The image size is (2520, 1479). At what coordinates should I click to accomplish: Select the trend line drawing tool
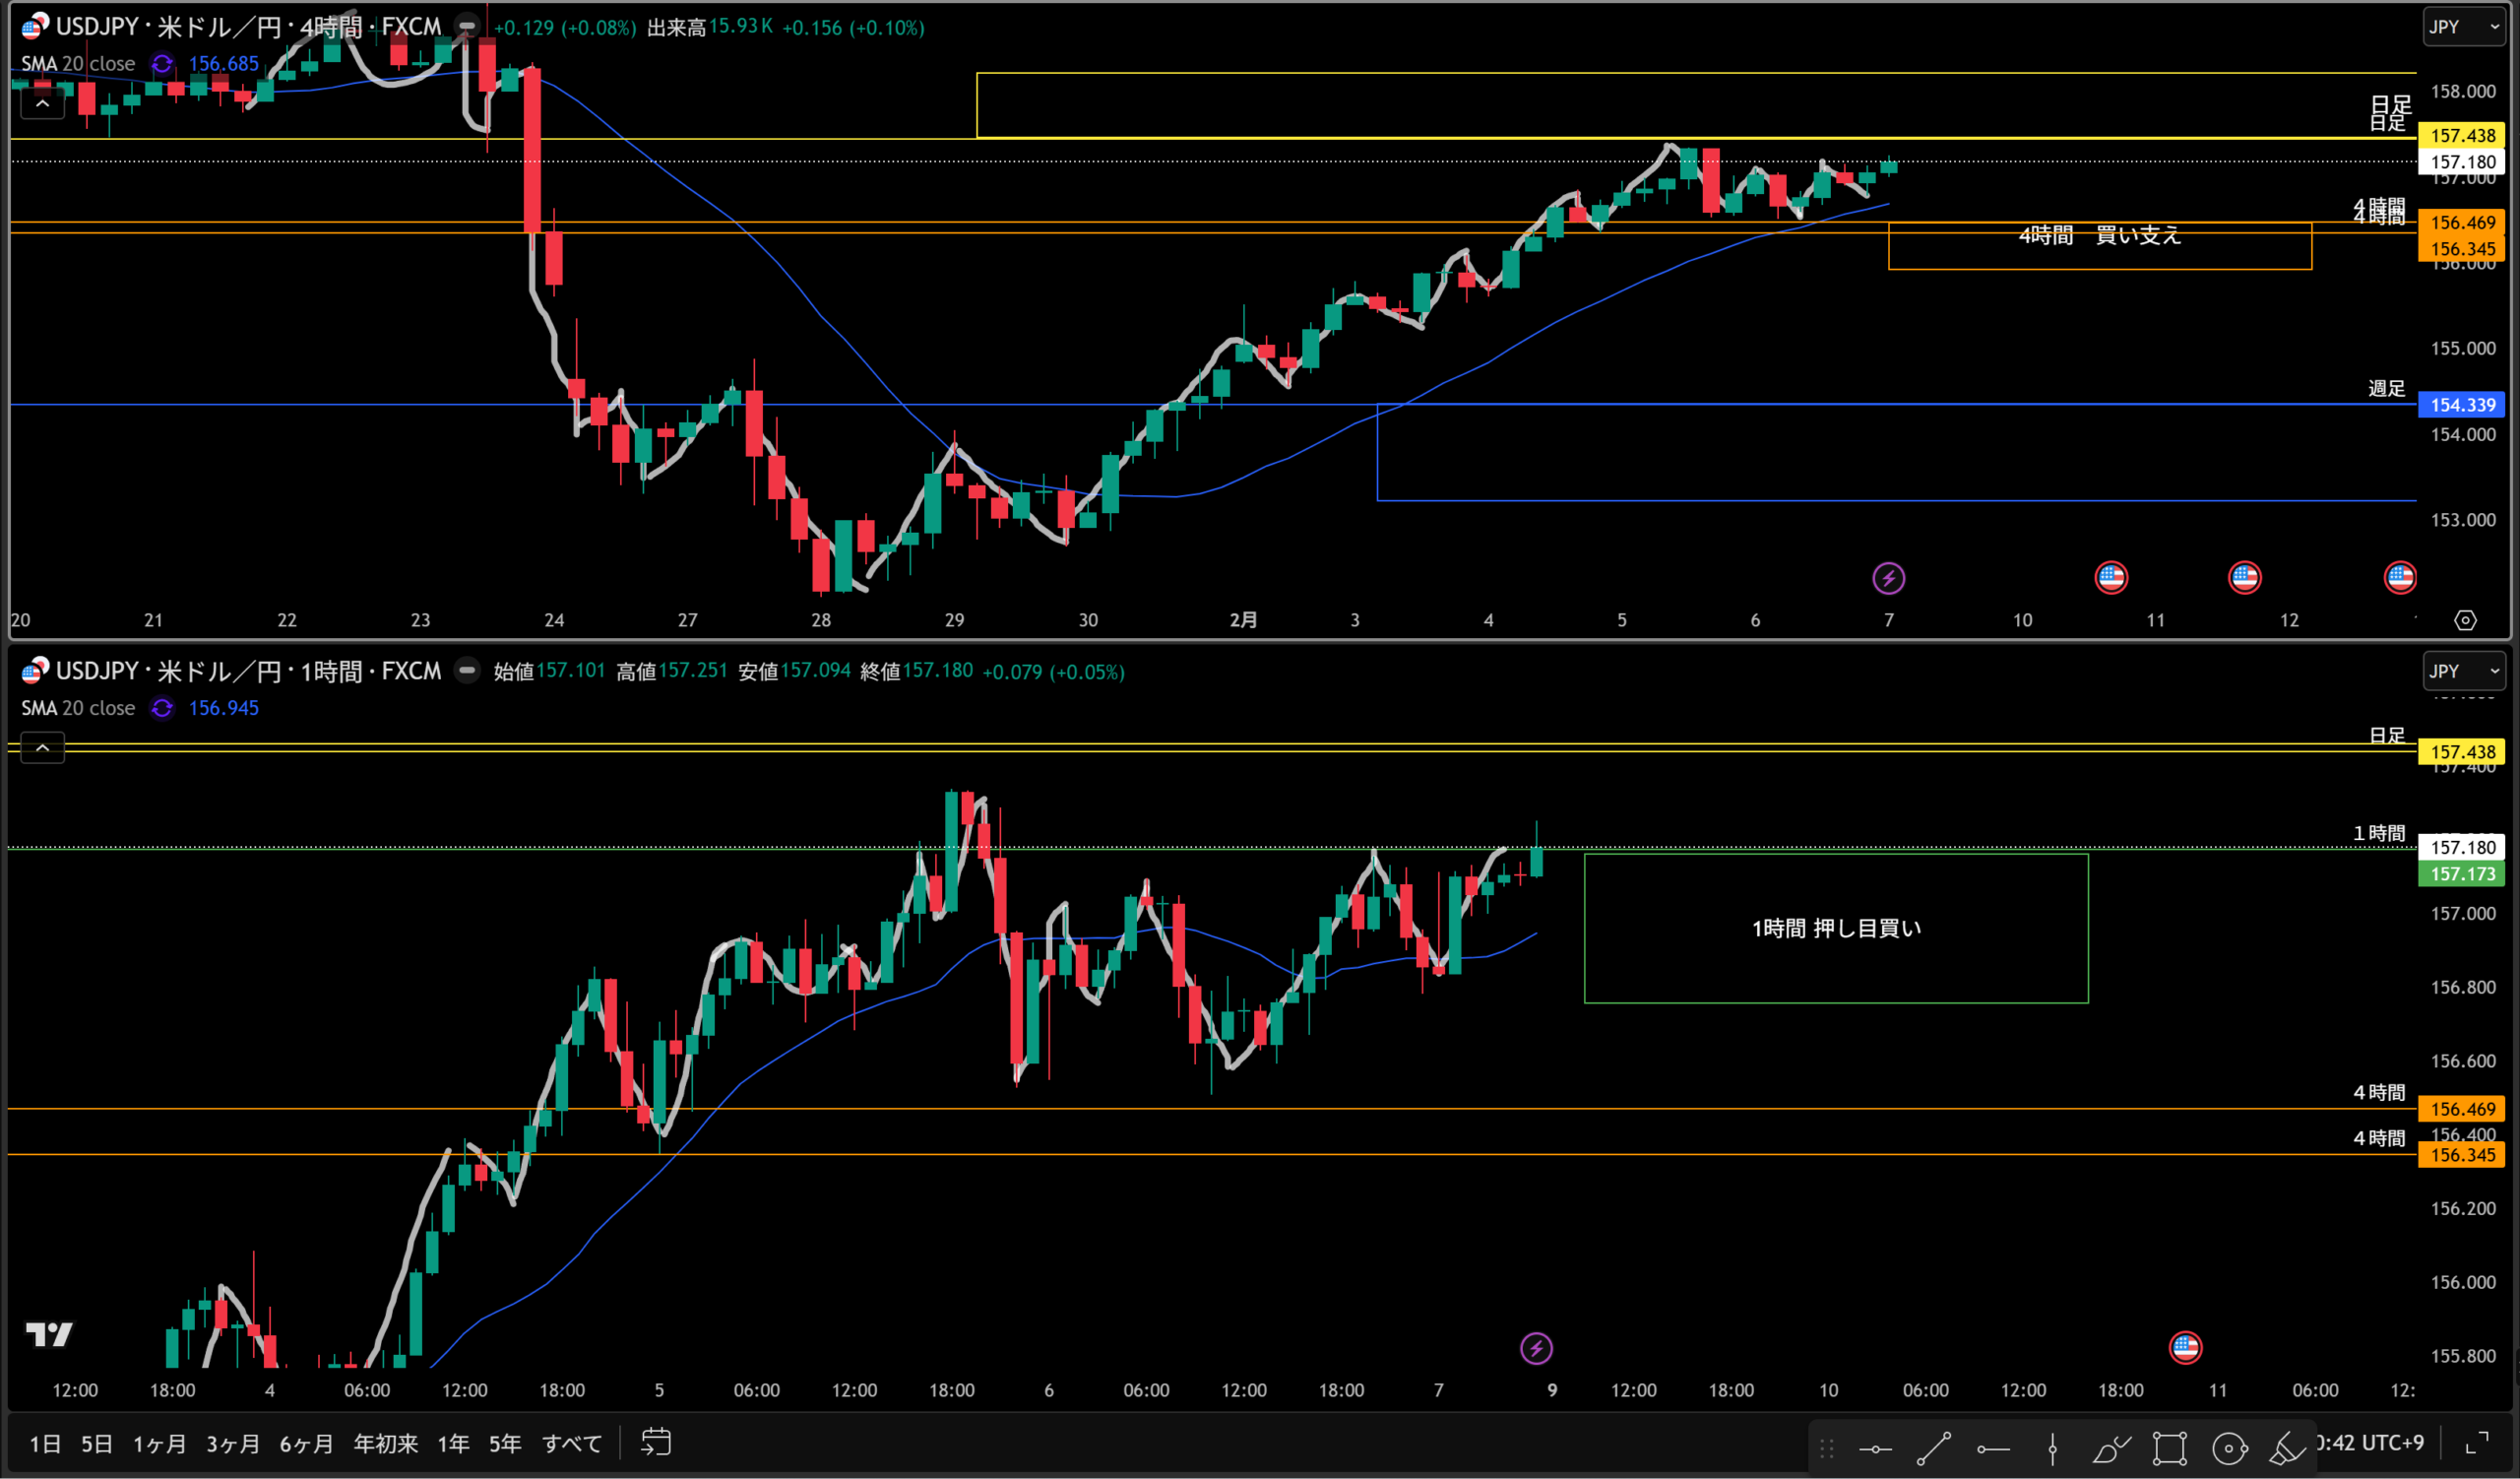[1933, 1448]
